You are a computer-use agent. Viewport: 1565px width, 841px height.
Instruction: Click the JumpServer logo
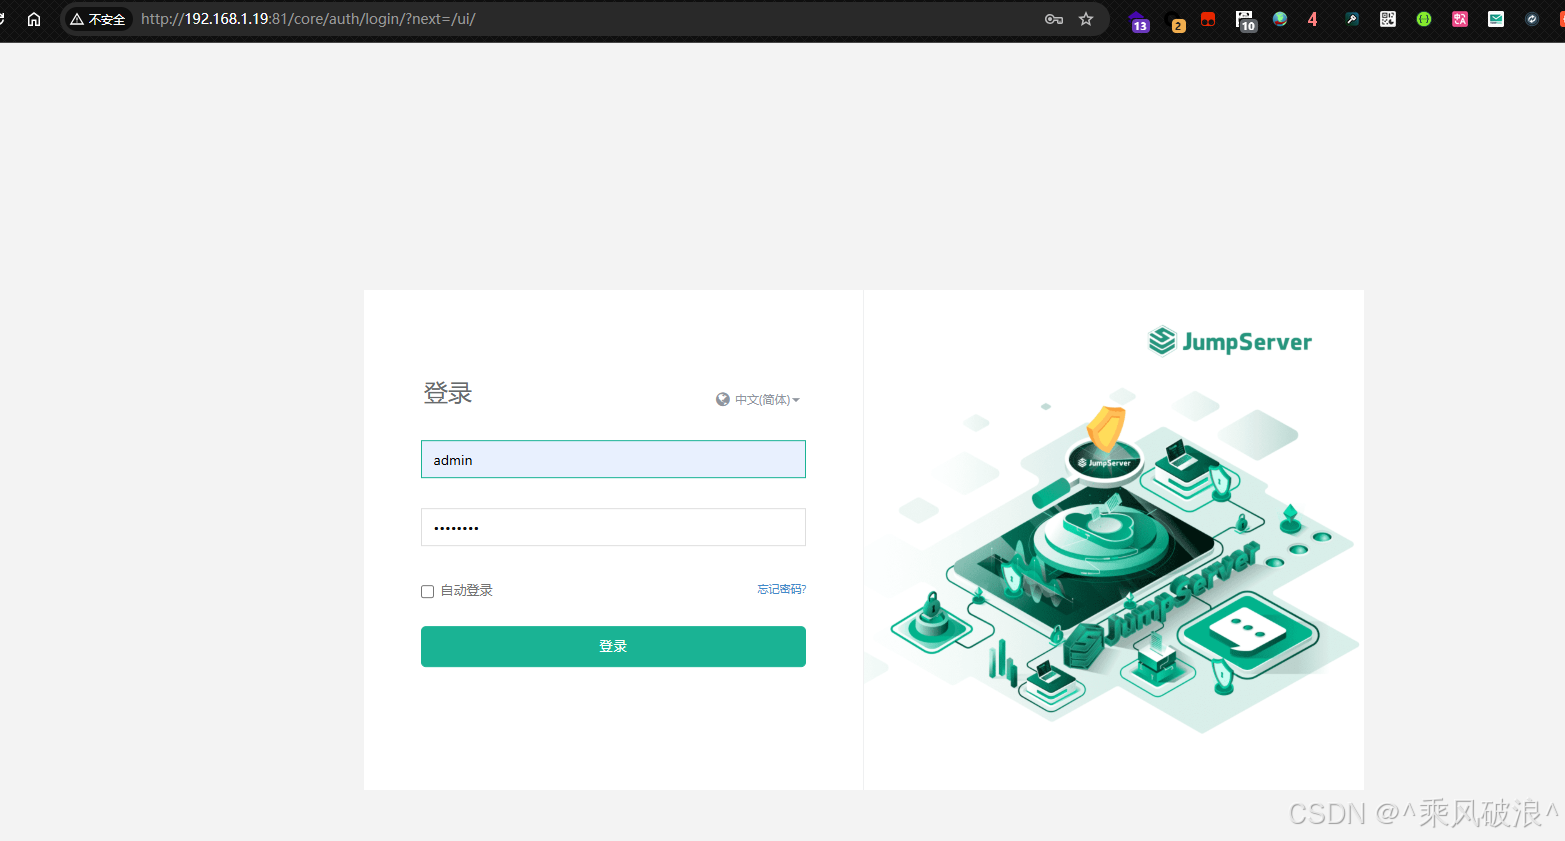(1230, 341)
